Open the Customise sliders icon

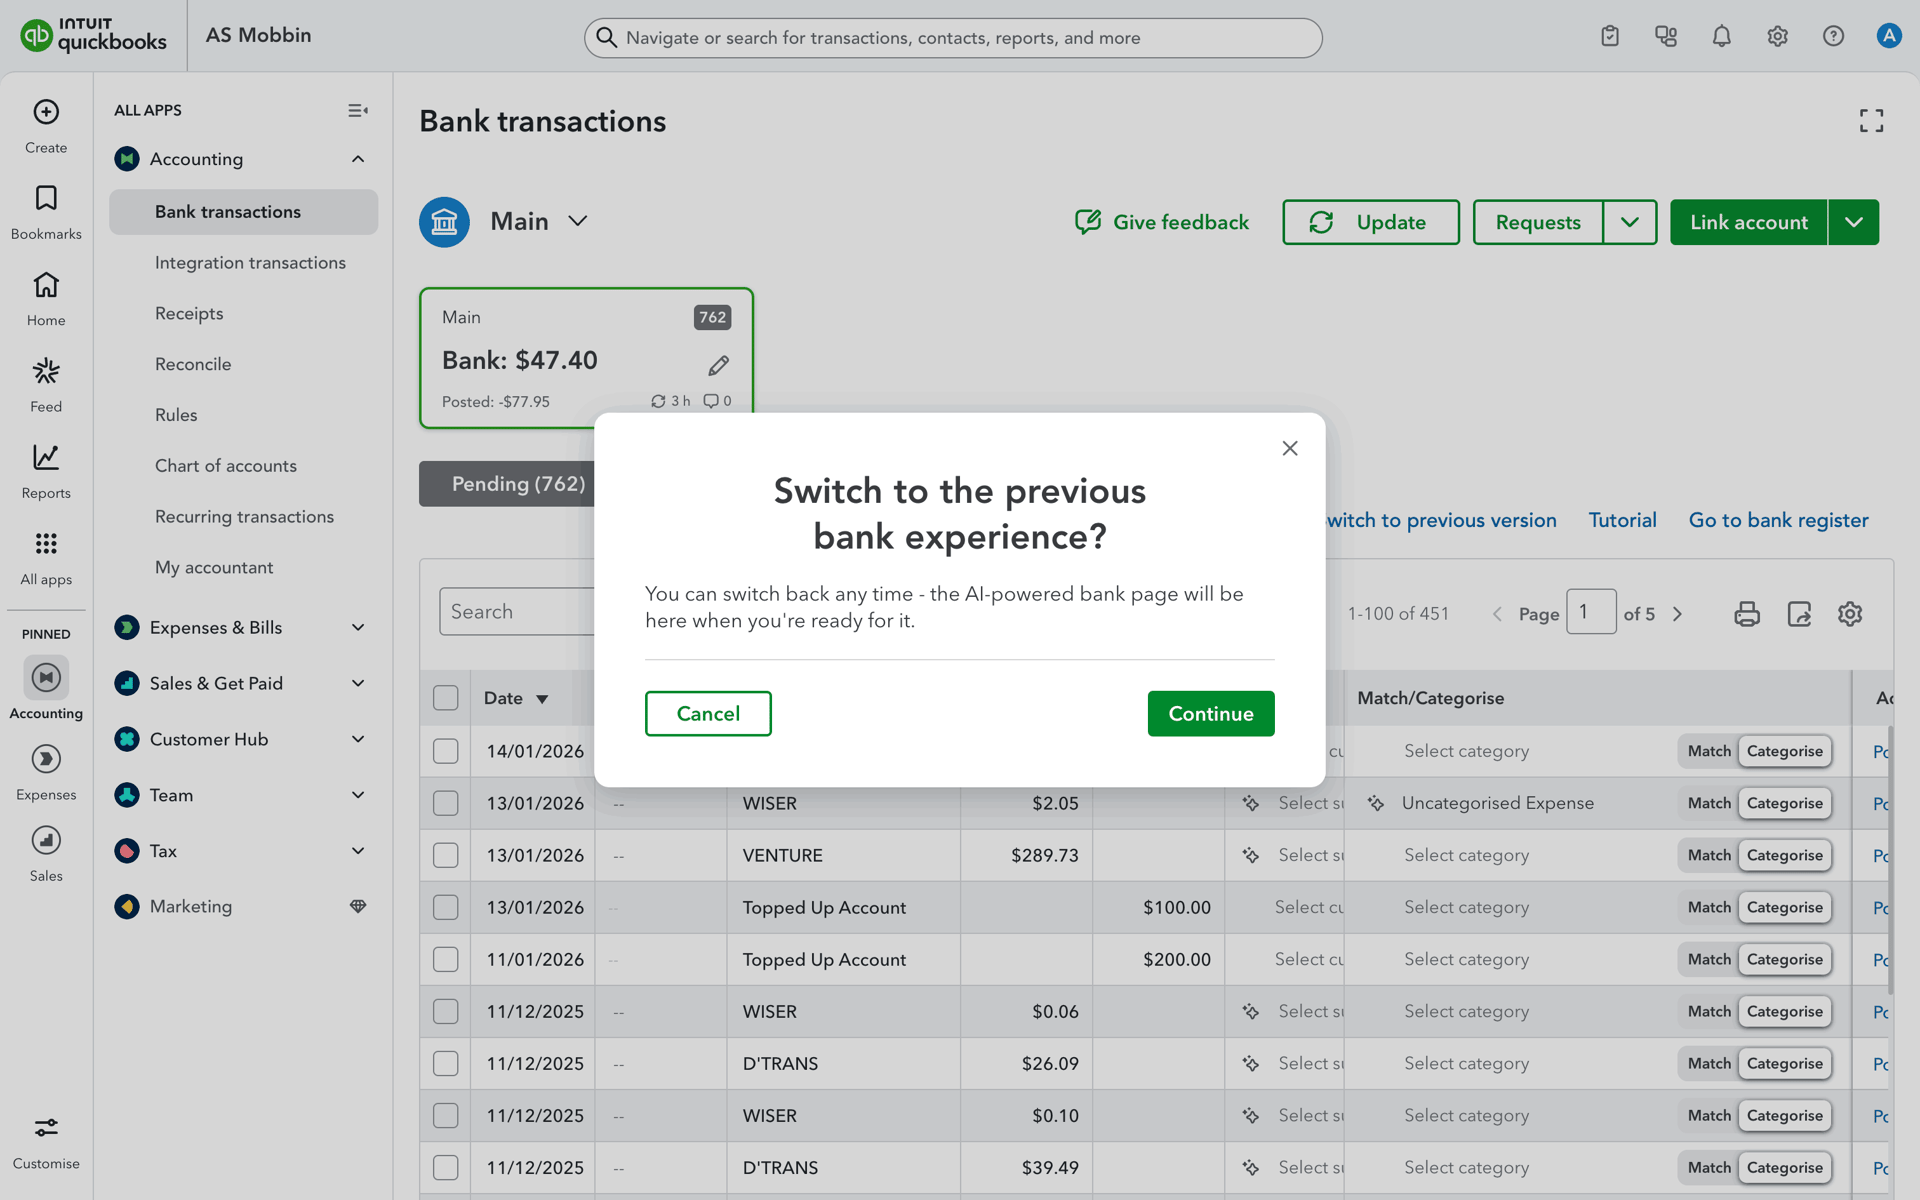pos(46,1128)
